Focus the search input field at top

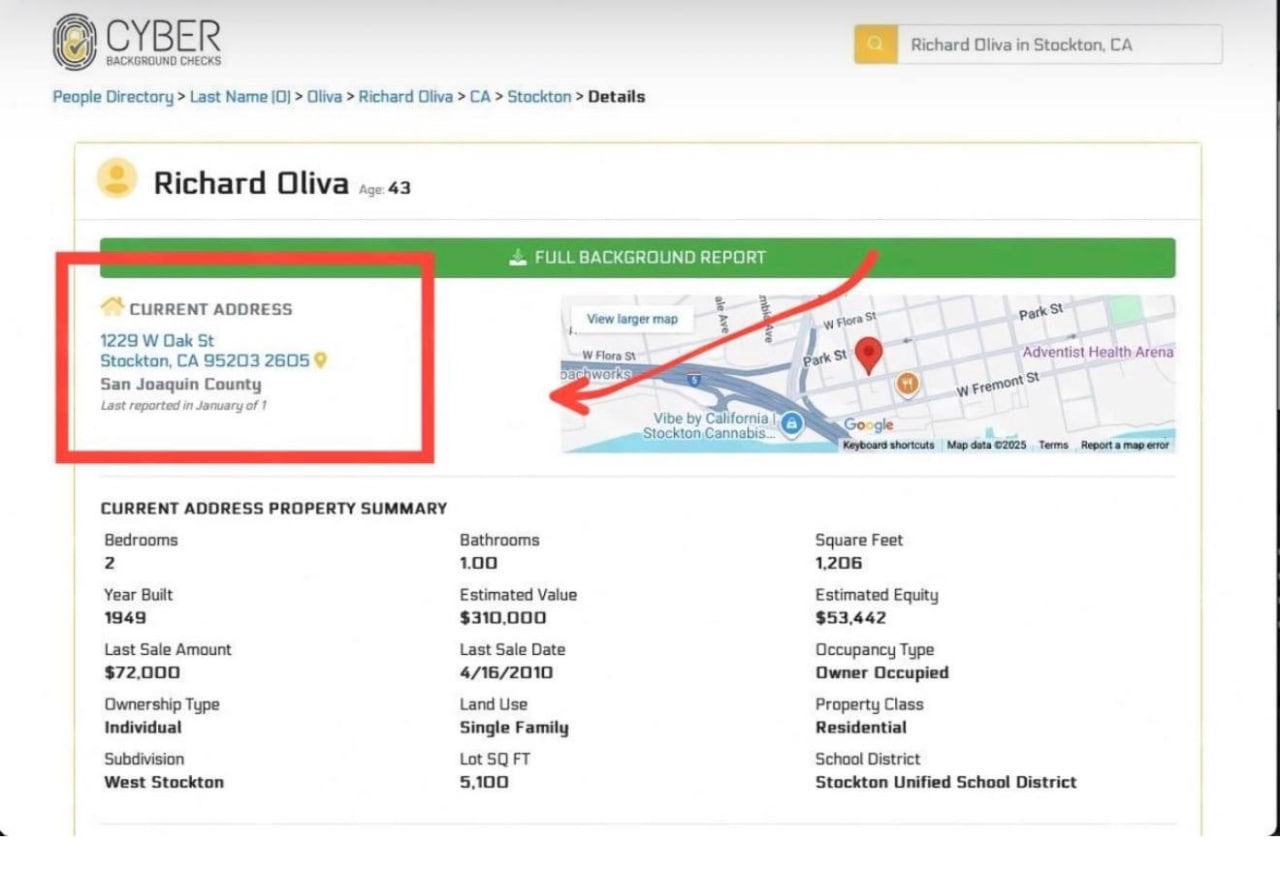1058,45
